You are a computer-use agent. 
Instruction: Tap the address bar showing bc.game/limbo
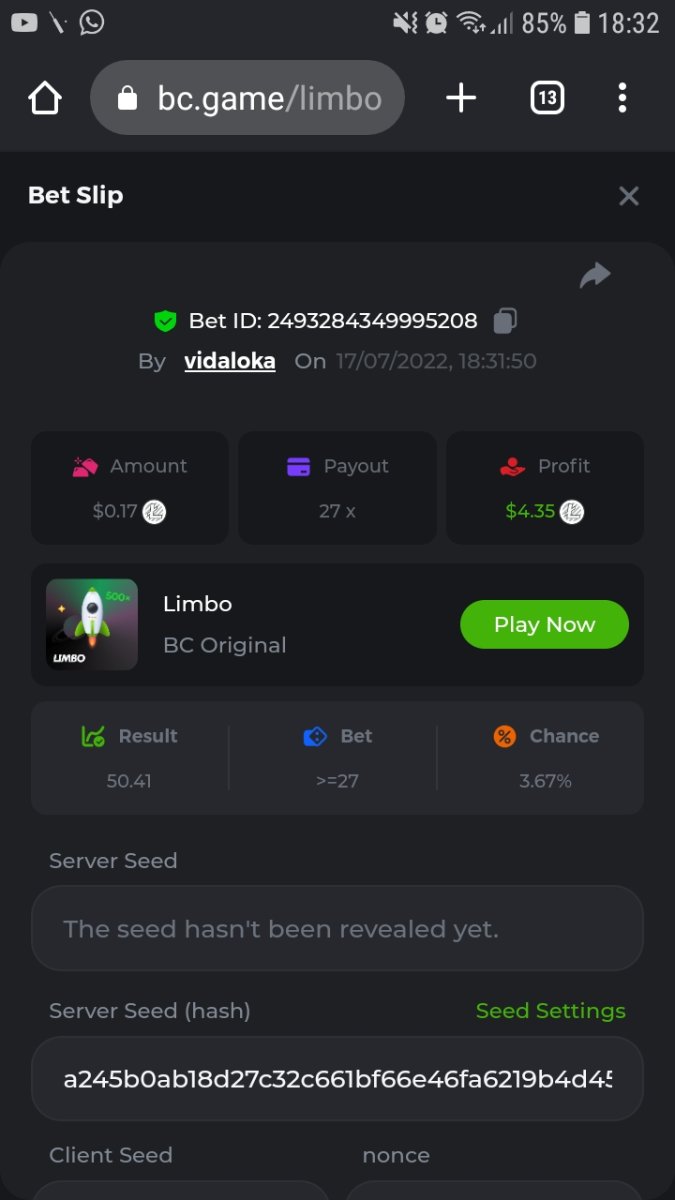click(x=248, y=98)
